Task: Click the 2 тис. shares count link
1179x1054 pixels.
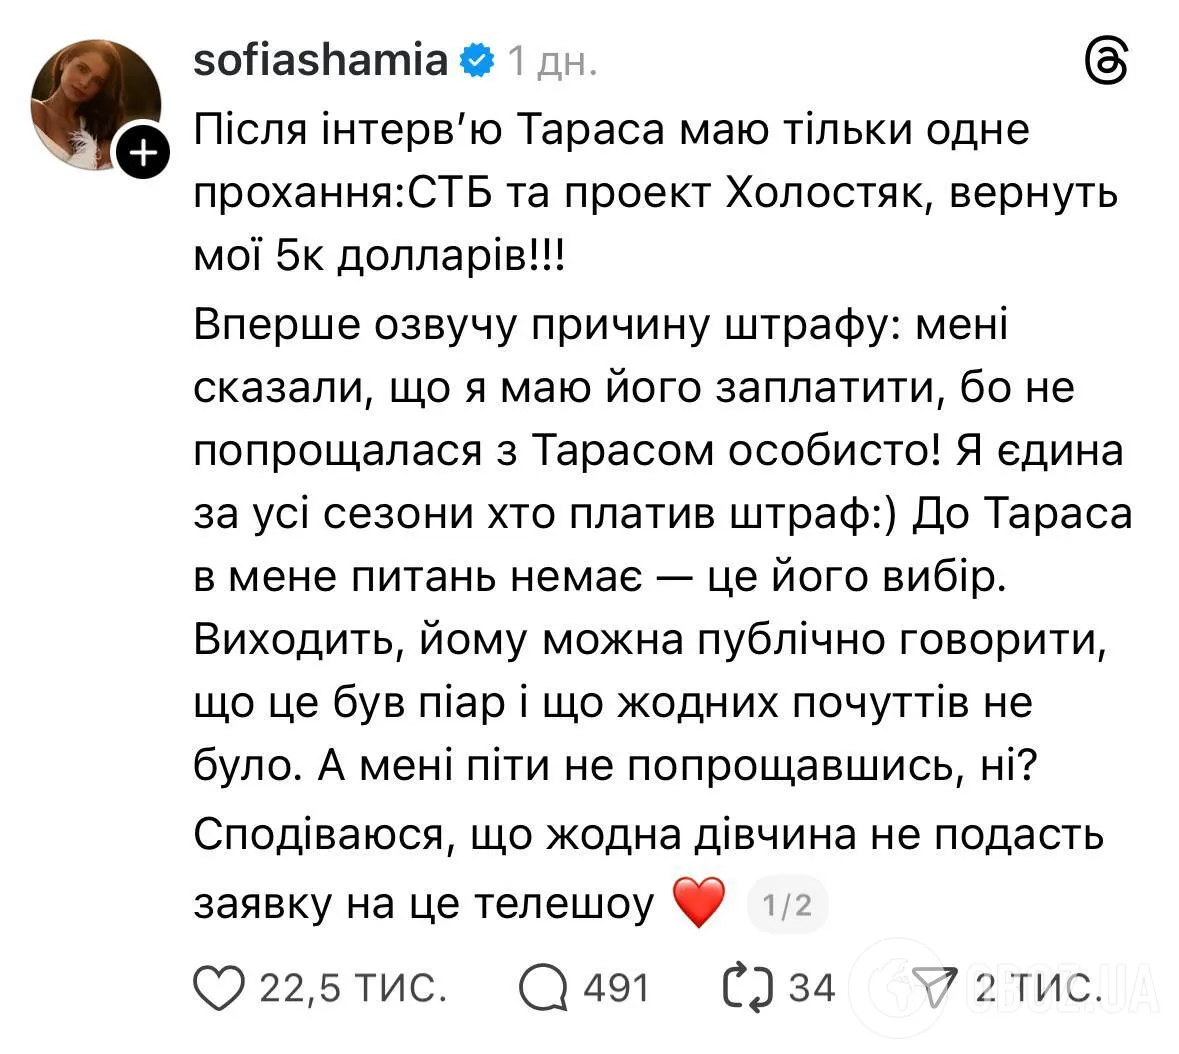Action: pos(1037,988)
